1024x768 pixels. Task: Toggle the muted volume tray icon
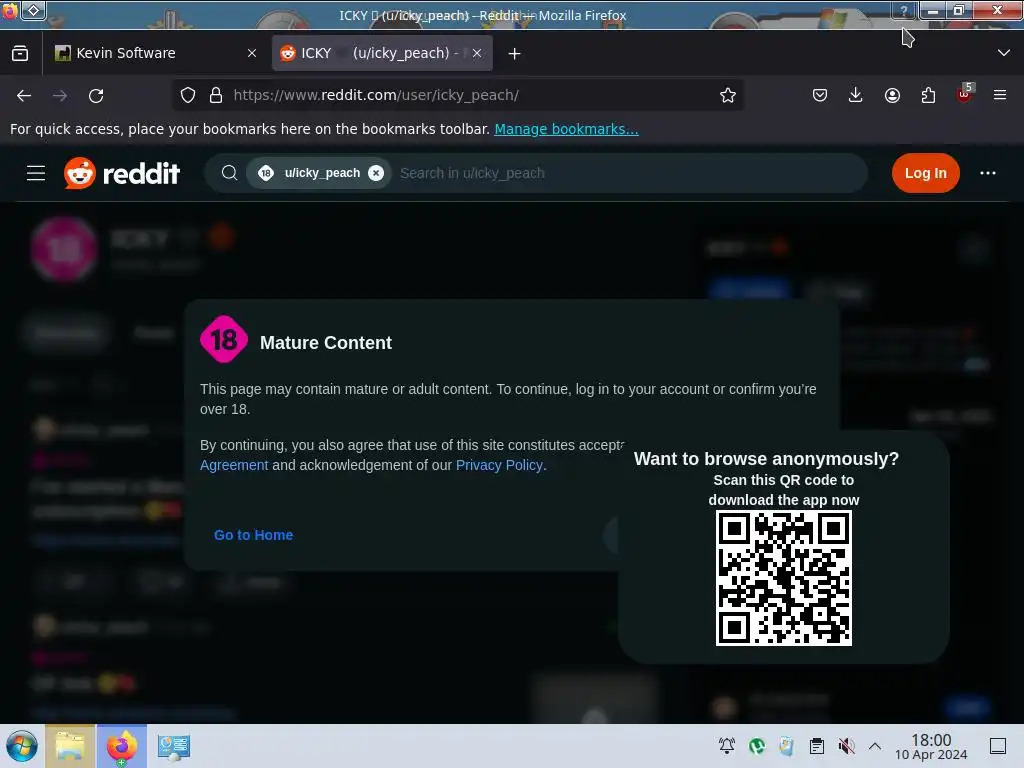(x=846, y=746)
